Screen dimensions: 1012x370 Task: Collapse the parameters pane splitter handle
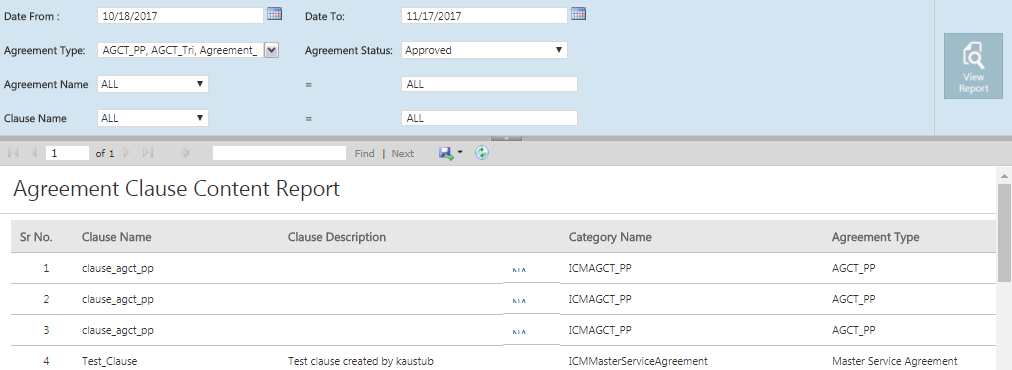[507, 138]
